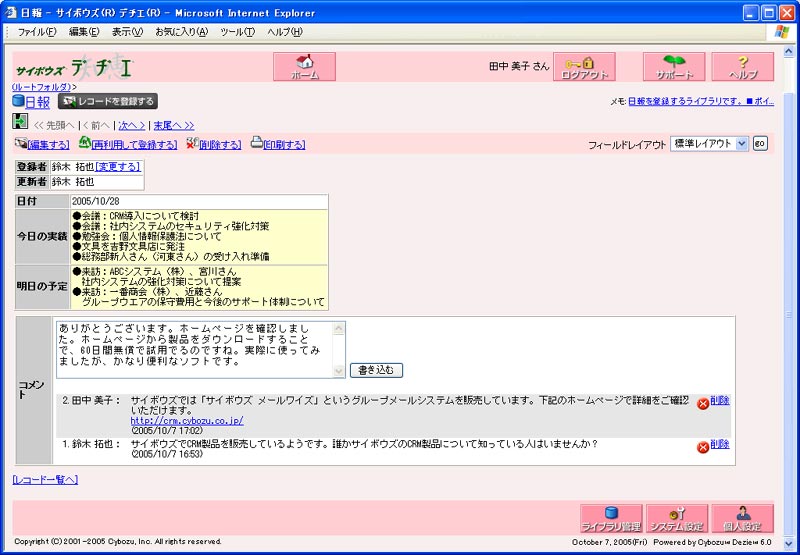
Task: Click the date value 2005/10/28
Action: (96, 201)
